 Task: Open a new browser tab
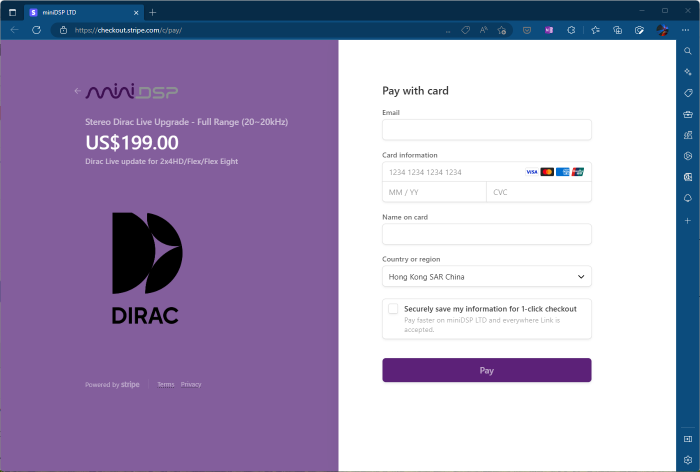[153, 13]
